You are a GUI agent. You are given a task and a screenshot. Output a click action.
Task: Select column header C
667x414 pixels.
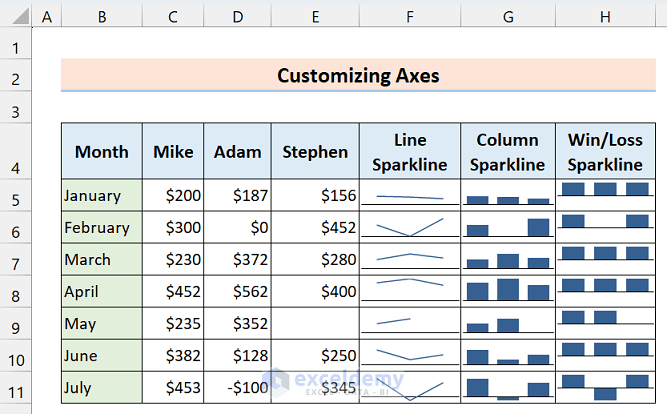click(172, 17)
